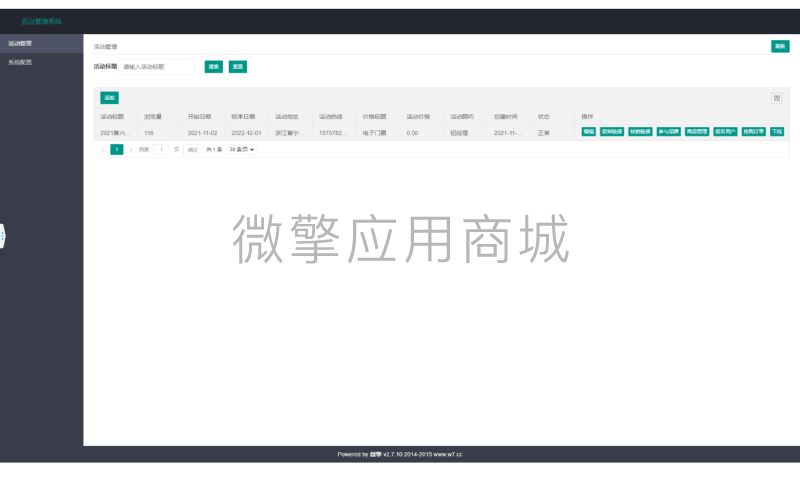Screen dimensions: 800x478
Task: Open the column filter icon above the table
Action: click(777, 98)
